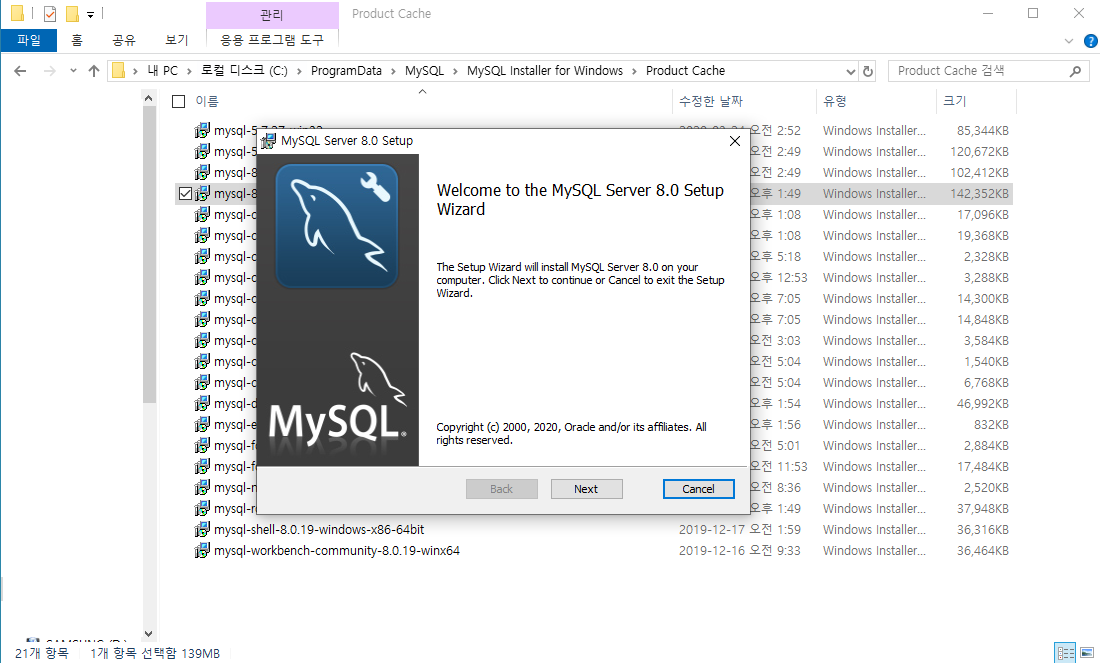Screen dimensions: 1100x663
Task: Expand chevron after 로컬 디스크 (C:) breadcrumb
Action: click(x=299, y=71)
